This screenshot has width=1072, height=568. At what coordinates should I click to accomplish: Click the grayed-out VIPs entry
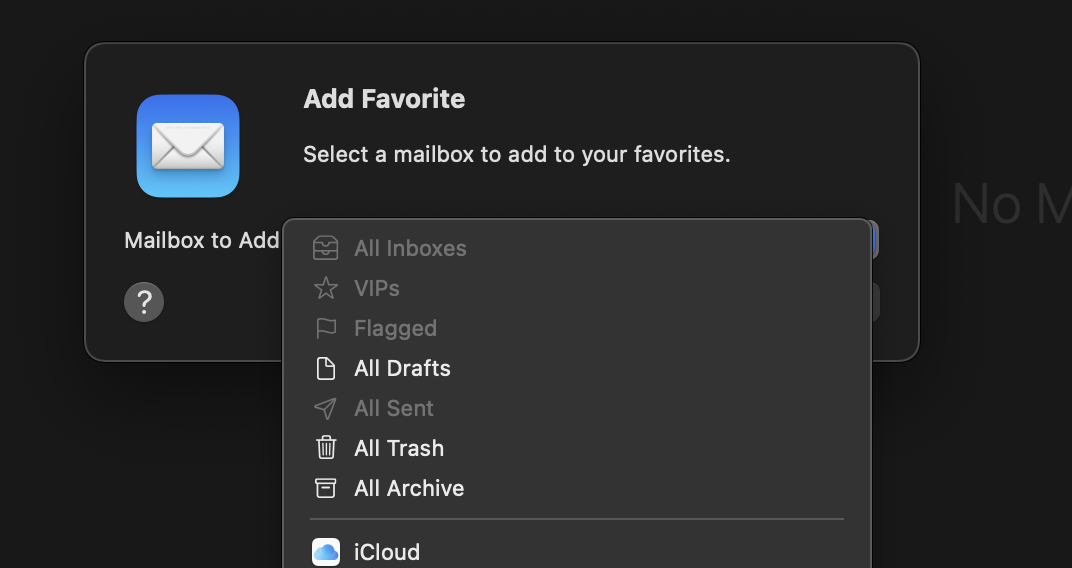(377, 288)
